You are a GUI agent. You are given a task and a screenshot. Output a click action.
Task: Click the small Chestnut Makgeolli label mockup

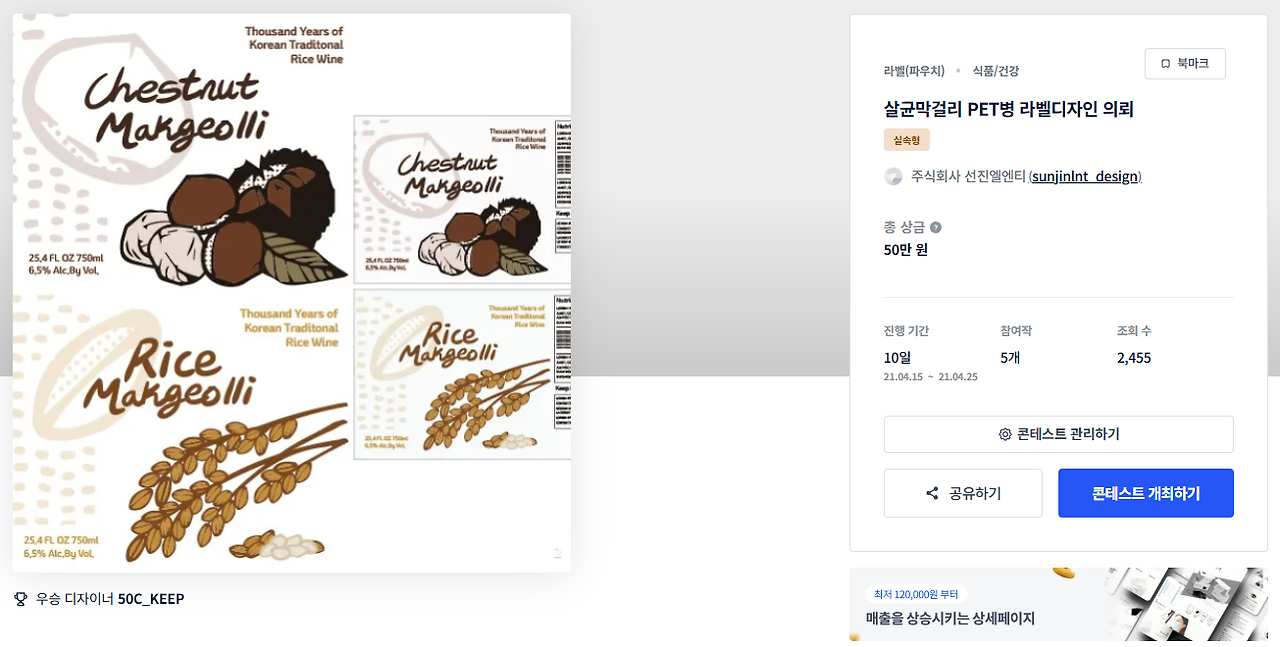click(462, 201)
